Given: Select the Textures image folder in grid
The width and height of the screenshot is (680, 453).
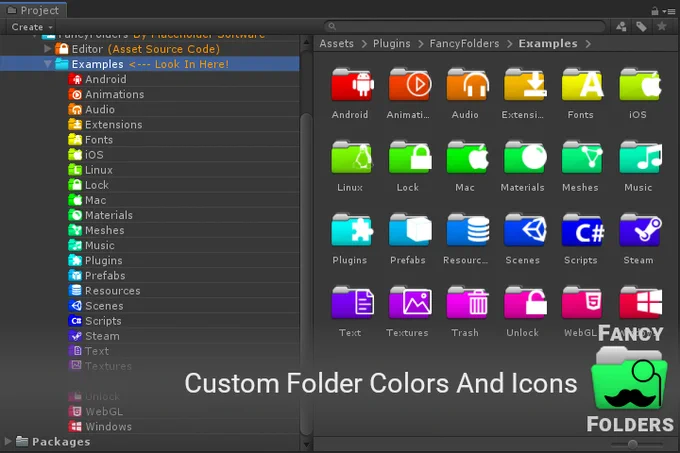Looking at the screenshot, I should (x=409, y=303).
